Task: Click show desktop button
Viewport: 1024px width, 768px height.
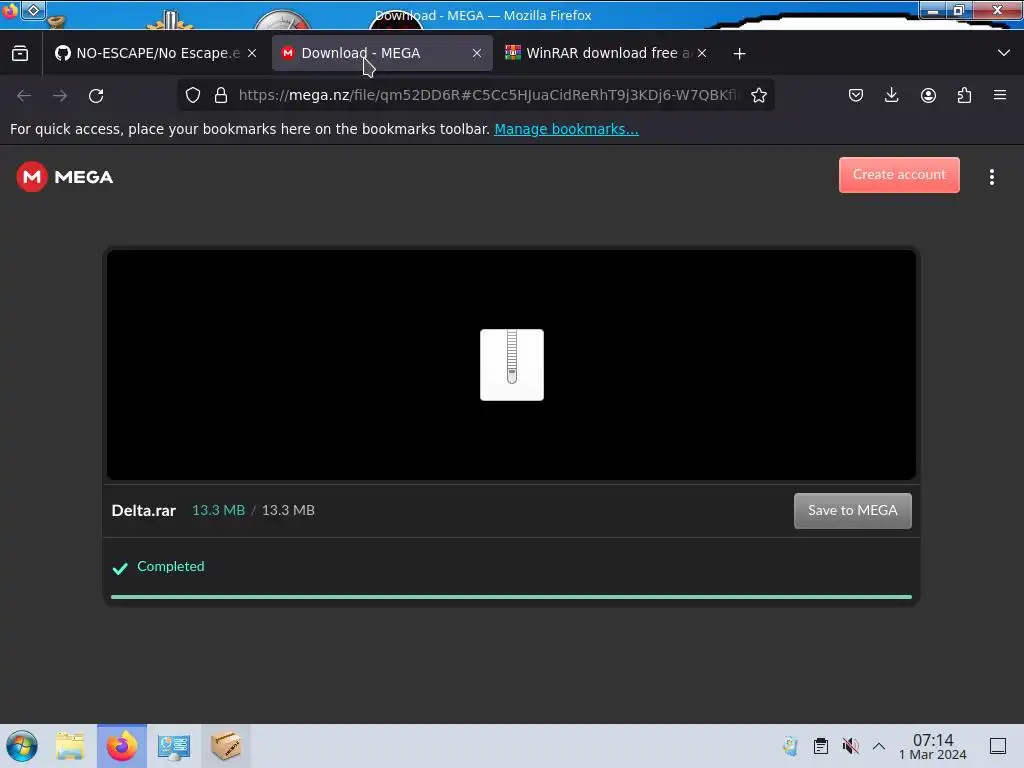Action: (998, 746)
